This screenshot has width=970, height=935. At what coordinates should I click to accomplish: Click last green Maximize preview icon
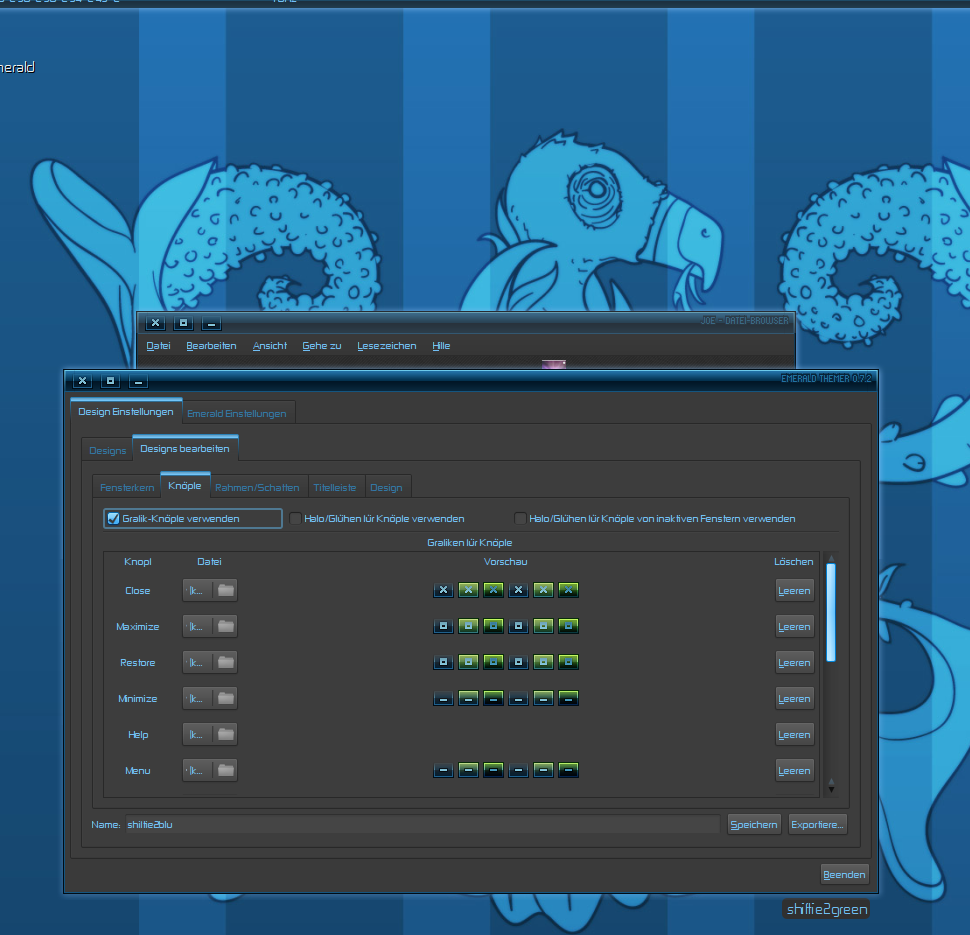(569, 626)
